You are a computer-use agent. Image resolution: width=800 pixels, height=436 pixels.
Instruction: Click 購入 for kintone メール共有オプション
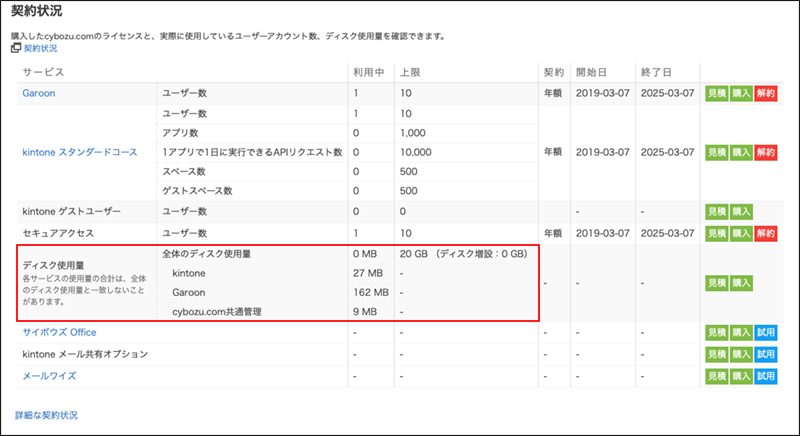[x=741, y=354]
